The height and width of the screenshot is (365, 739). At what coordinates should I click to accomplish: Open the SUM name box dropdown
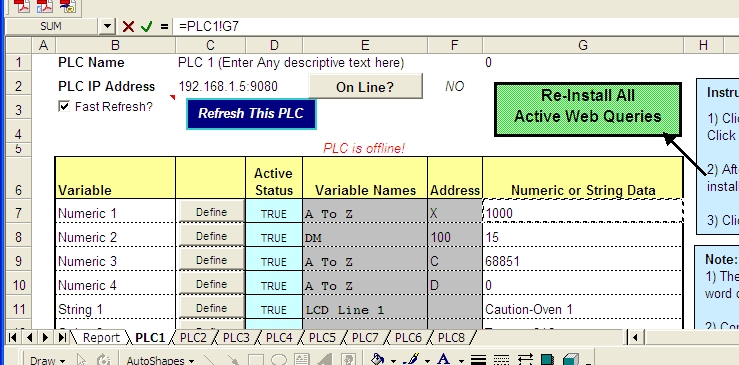[x=107, y=26]
